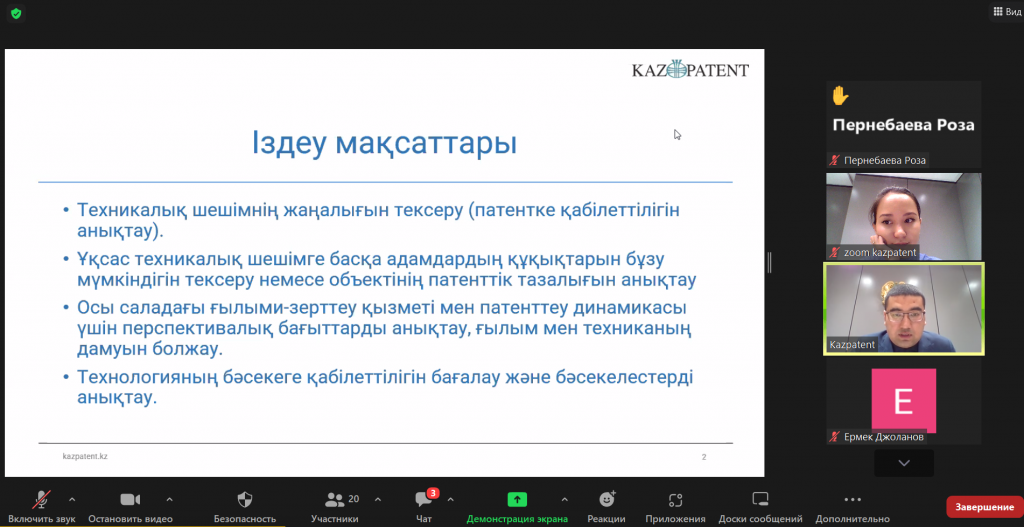This screenshot has height=527, width=1024.
Task: Unmute microphone with Включить звук
Action: [42, 505]
